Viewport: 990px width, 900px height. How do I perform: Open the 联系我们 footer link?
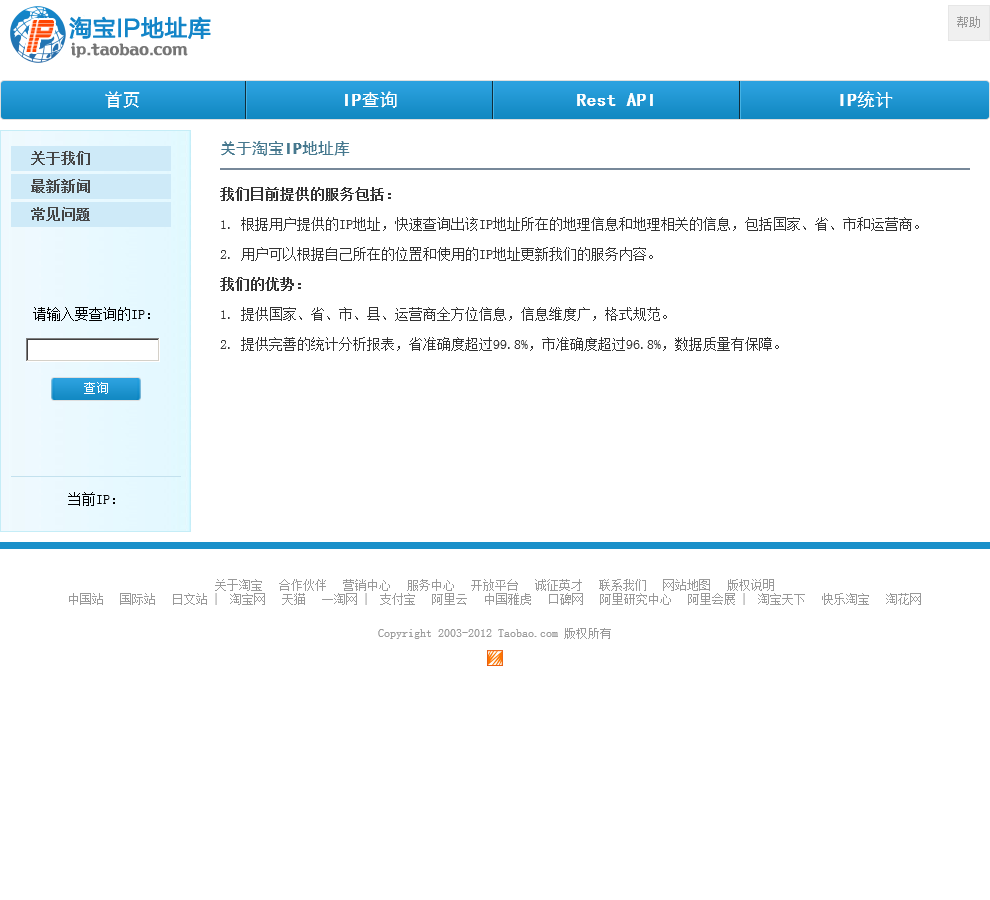(623, 585)
